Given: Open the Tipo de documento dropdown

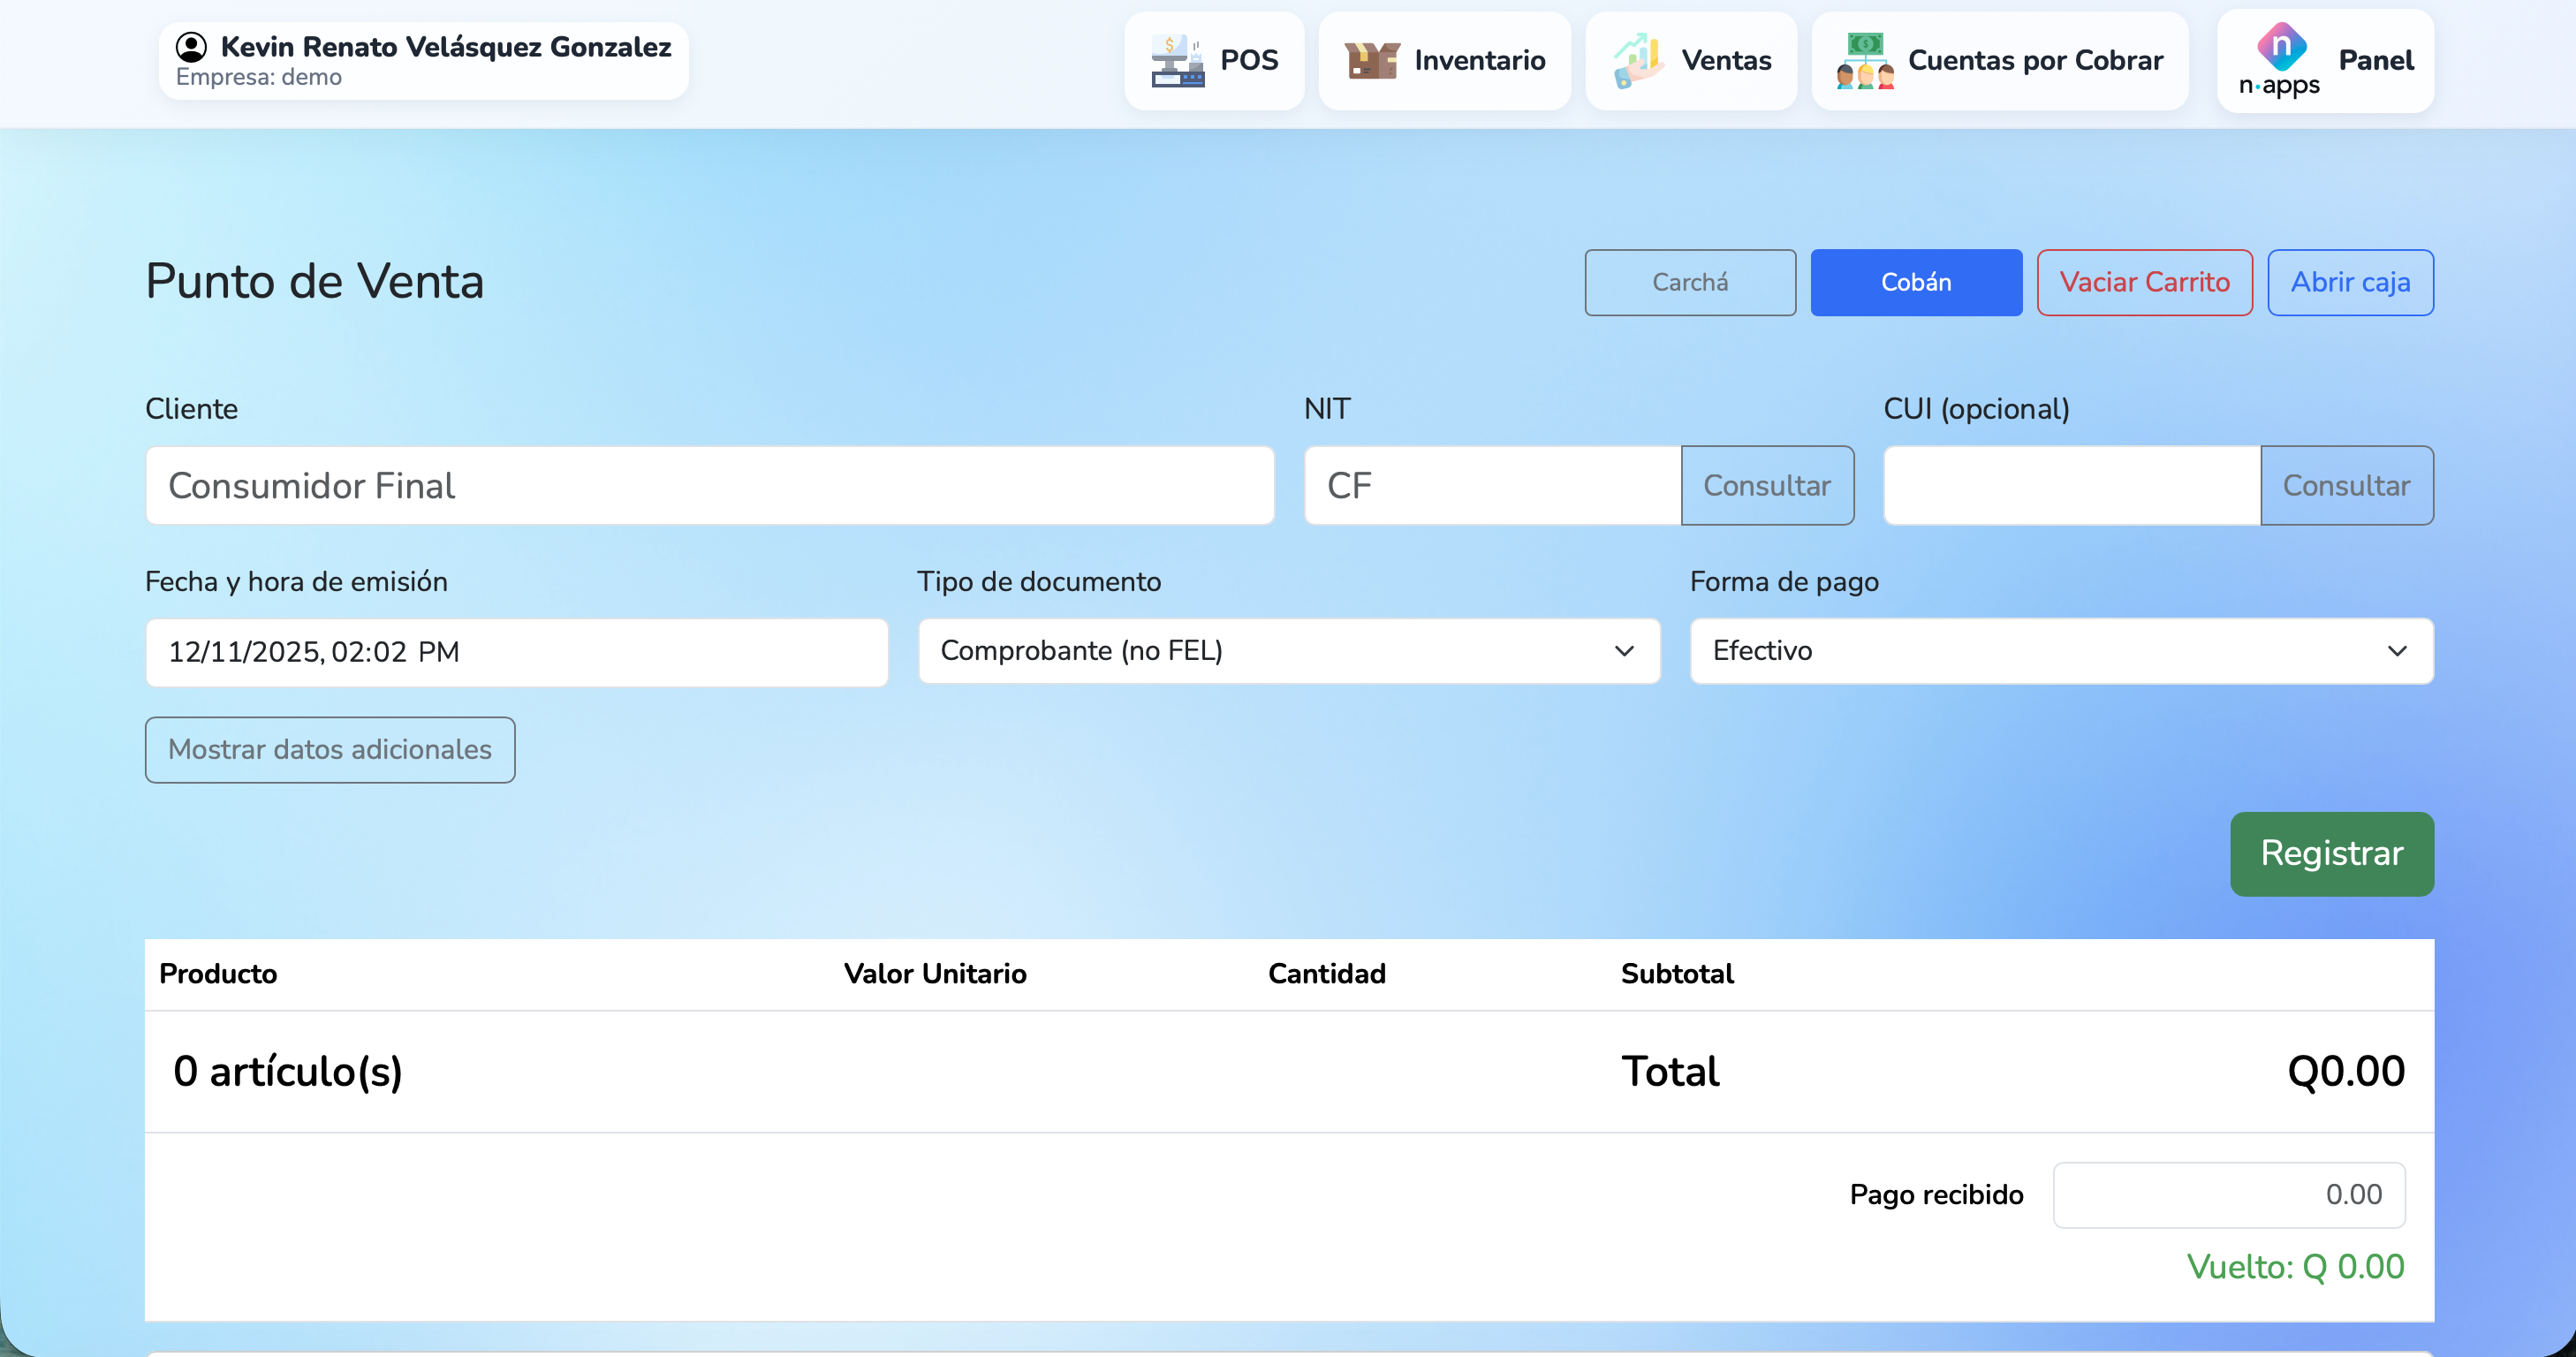Looking at the screenshot, I should [1288, 651].
